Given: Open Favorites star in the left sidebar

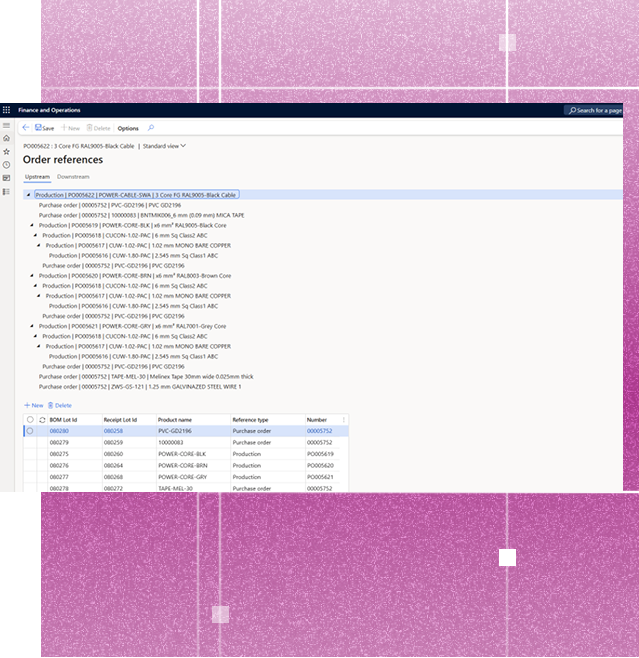Looking at the screenshot, I should (x=6, y=151).
